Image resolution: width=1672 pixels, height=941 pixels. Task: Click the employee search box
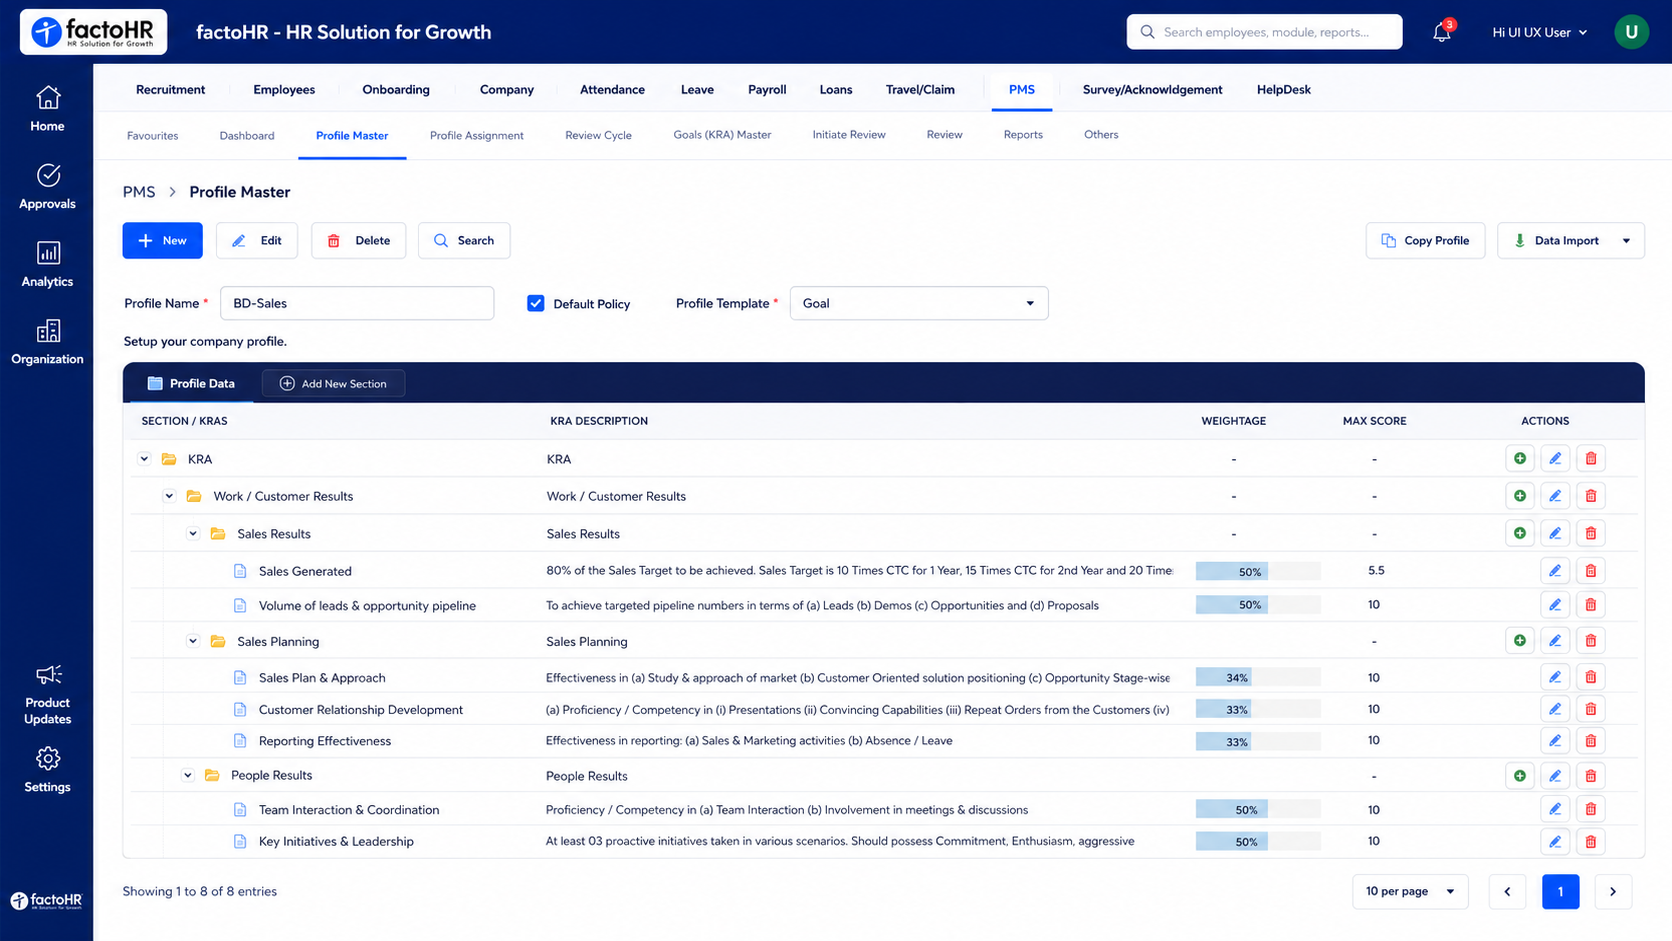(1264, 32)
